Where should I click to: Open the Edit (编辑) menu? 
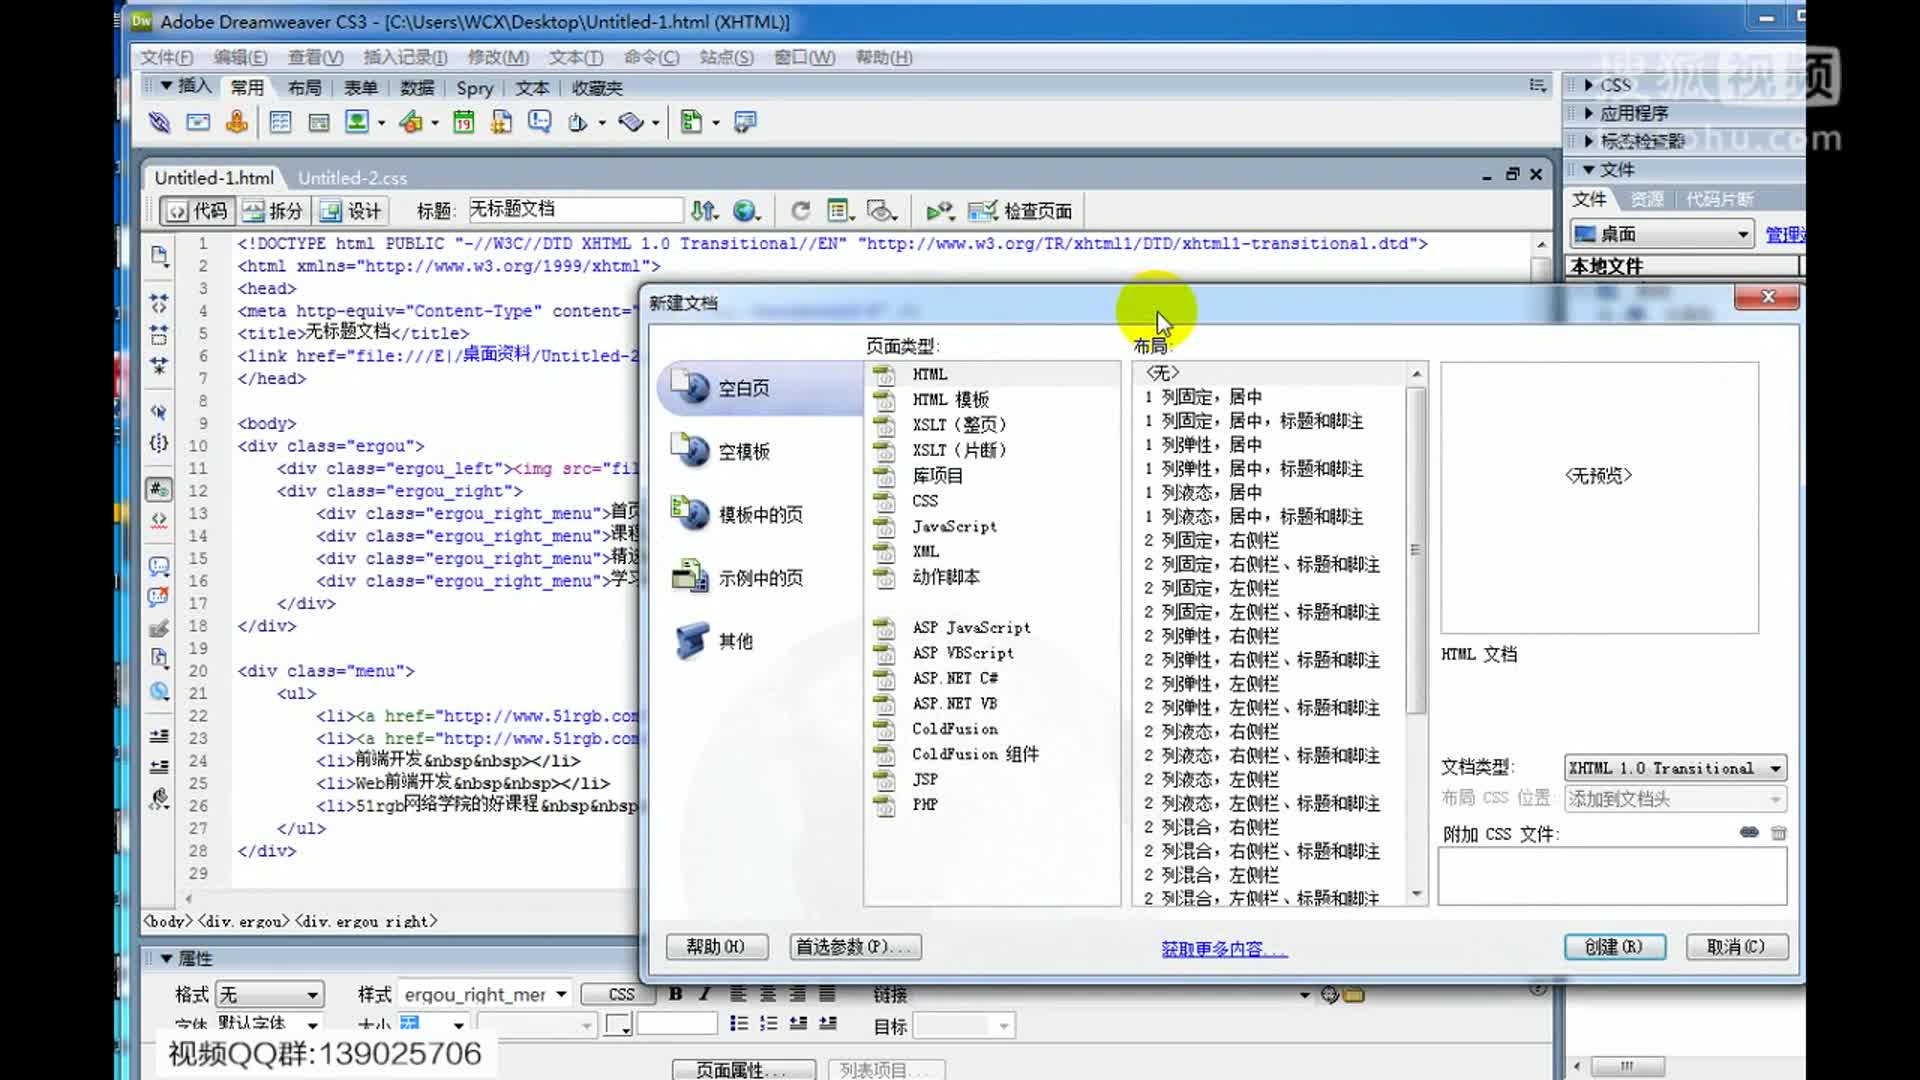pos(240,57)
